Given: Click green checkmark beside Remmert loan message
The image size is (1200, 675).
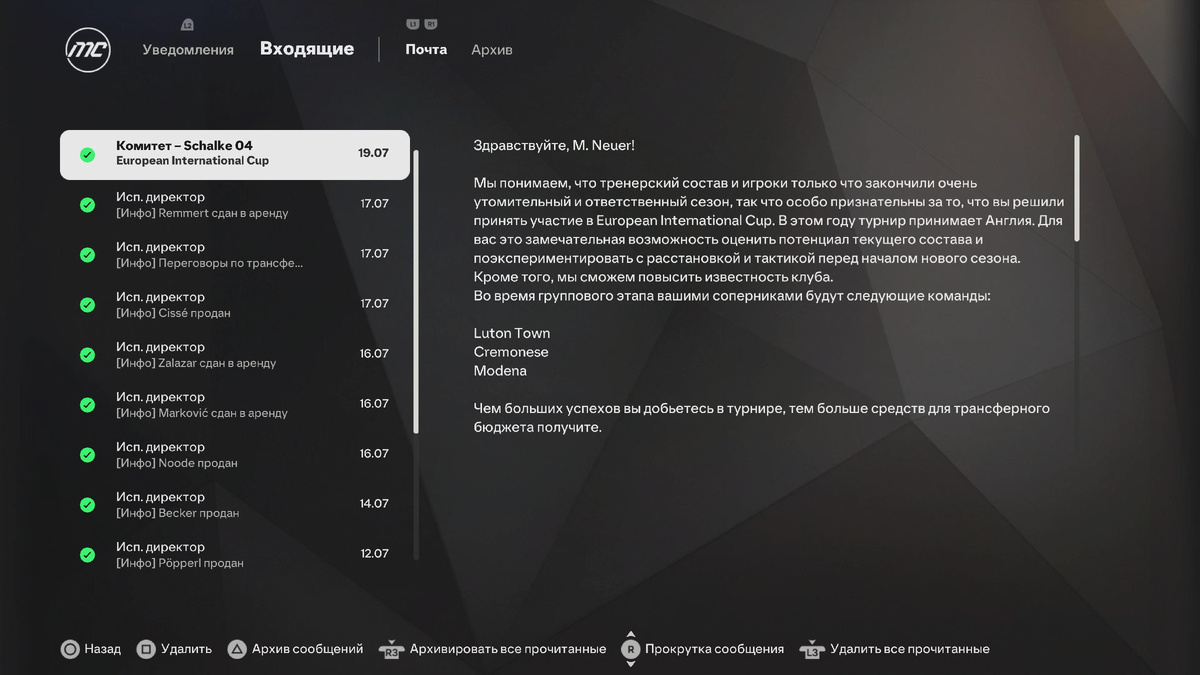Looking at the screenshot, I should (87, 205).
